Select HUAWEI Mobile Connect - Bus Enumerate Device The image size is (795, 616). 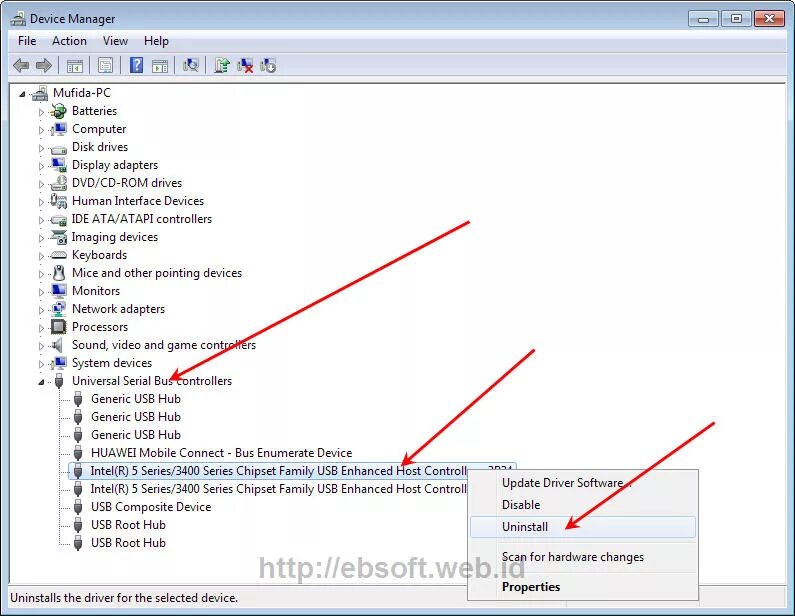[222, 453]
